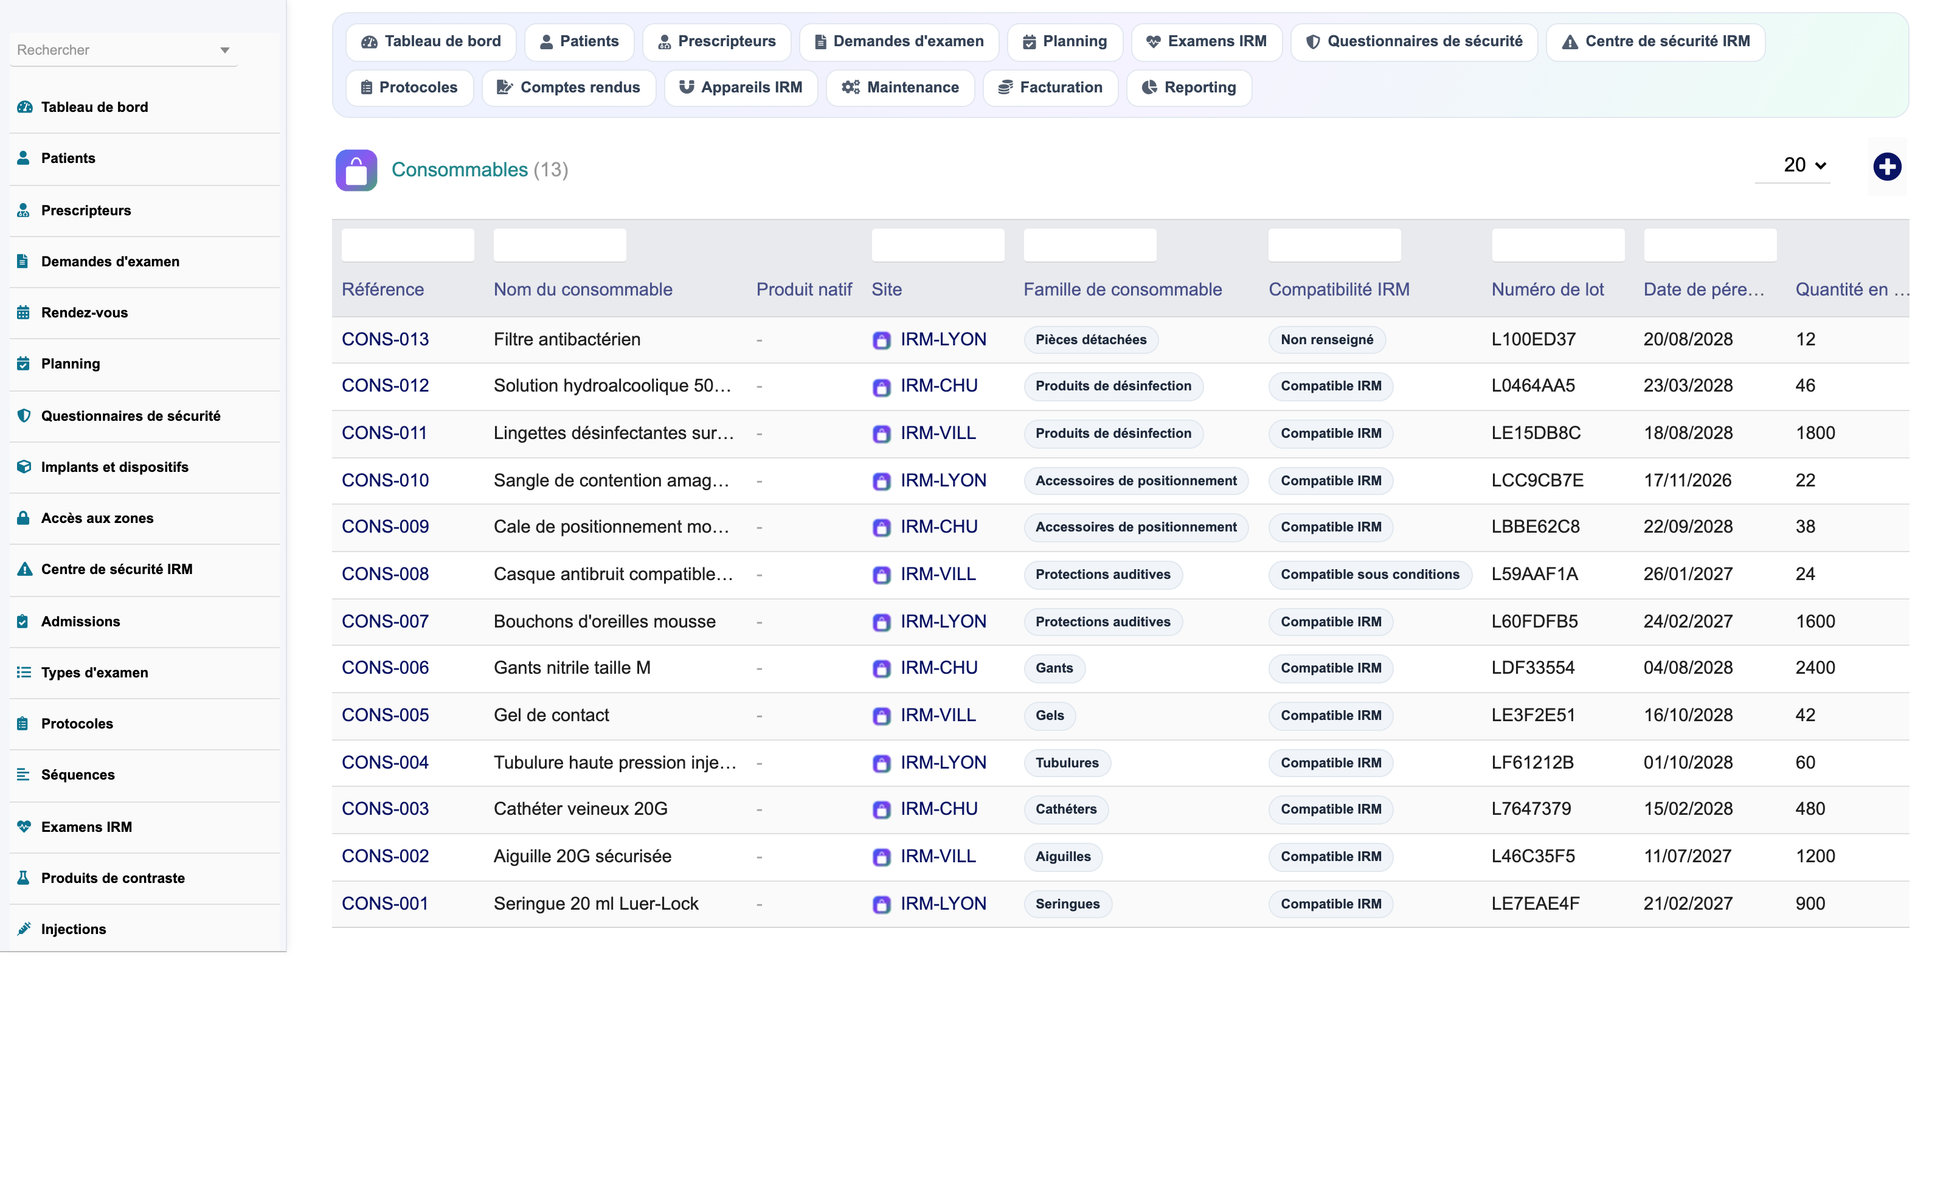Click the Examens IRM sidebar heartbeat icon

[x=24, y=826]
